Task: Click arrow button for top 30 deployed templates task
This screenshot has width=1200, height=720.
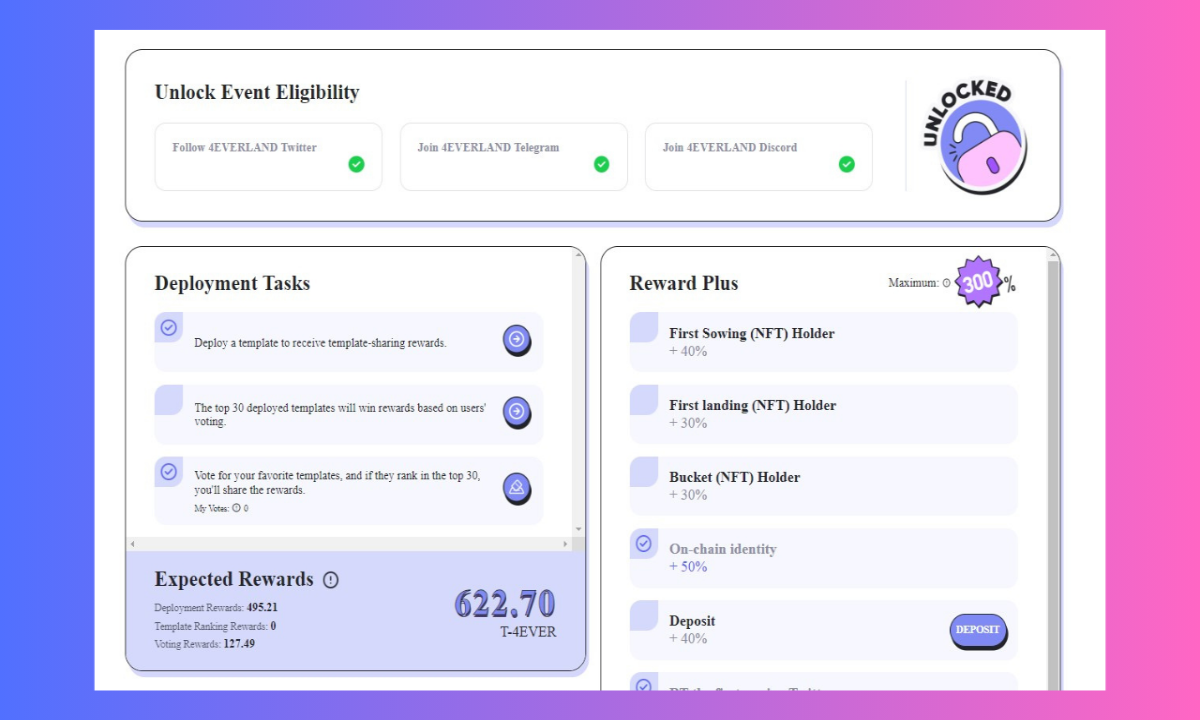Action: point(517,412)
